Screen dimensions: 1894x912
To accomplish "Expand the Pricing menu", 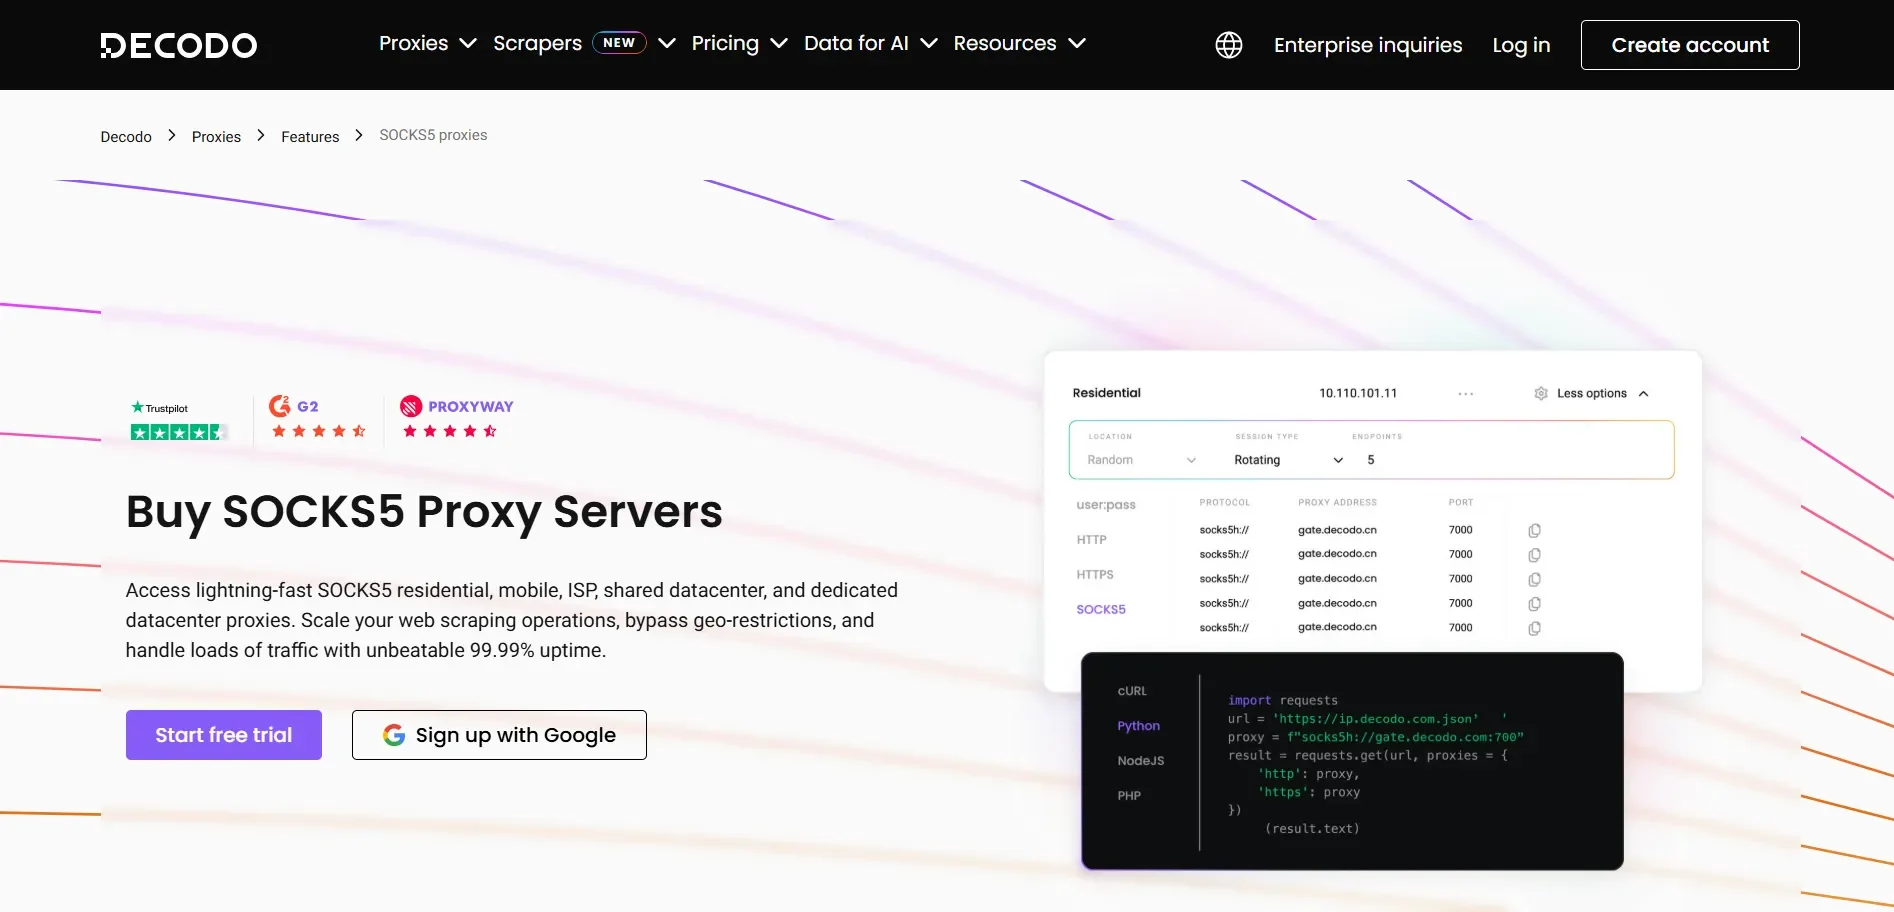I will pyautogui.click(x=739, y=43).
